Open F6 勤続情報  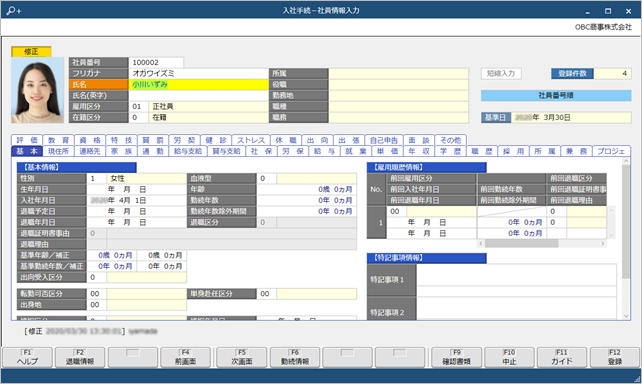[x=295, y=357]
